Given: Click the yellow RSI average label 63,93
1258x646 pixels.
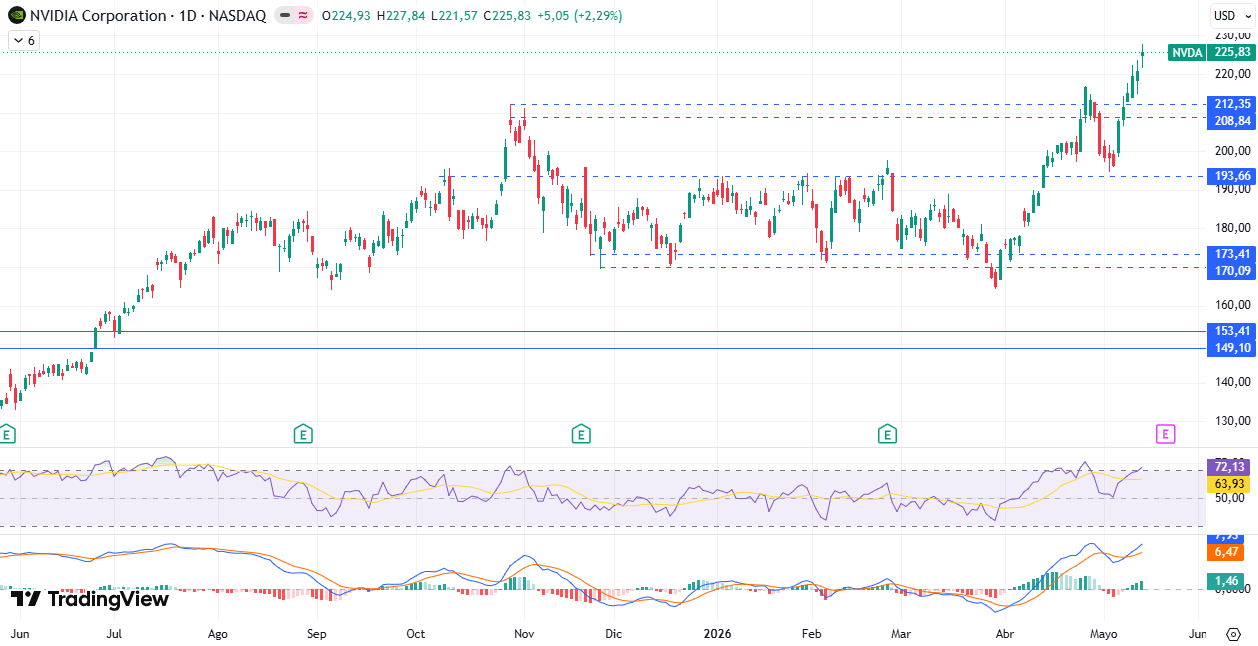Looking at the screenshot, I should pos(1230,484).
